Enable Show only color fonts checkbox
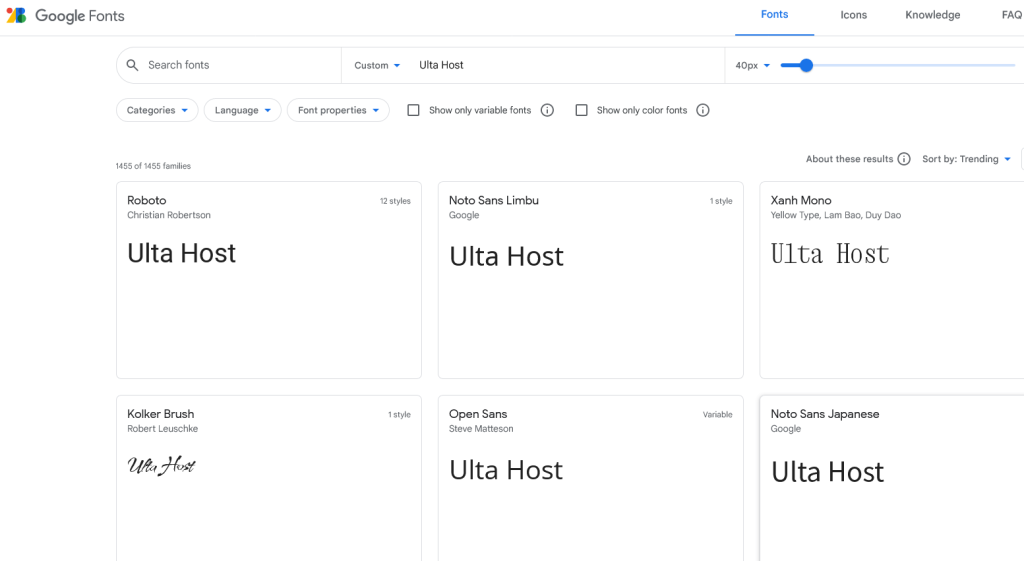Image resolution: width=1024 pixels, height=561 pixels. 581,110
